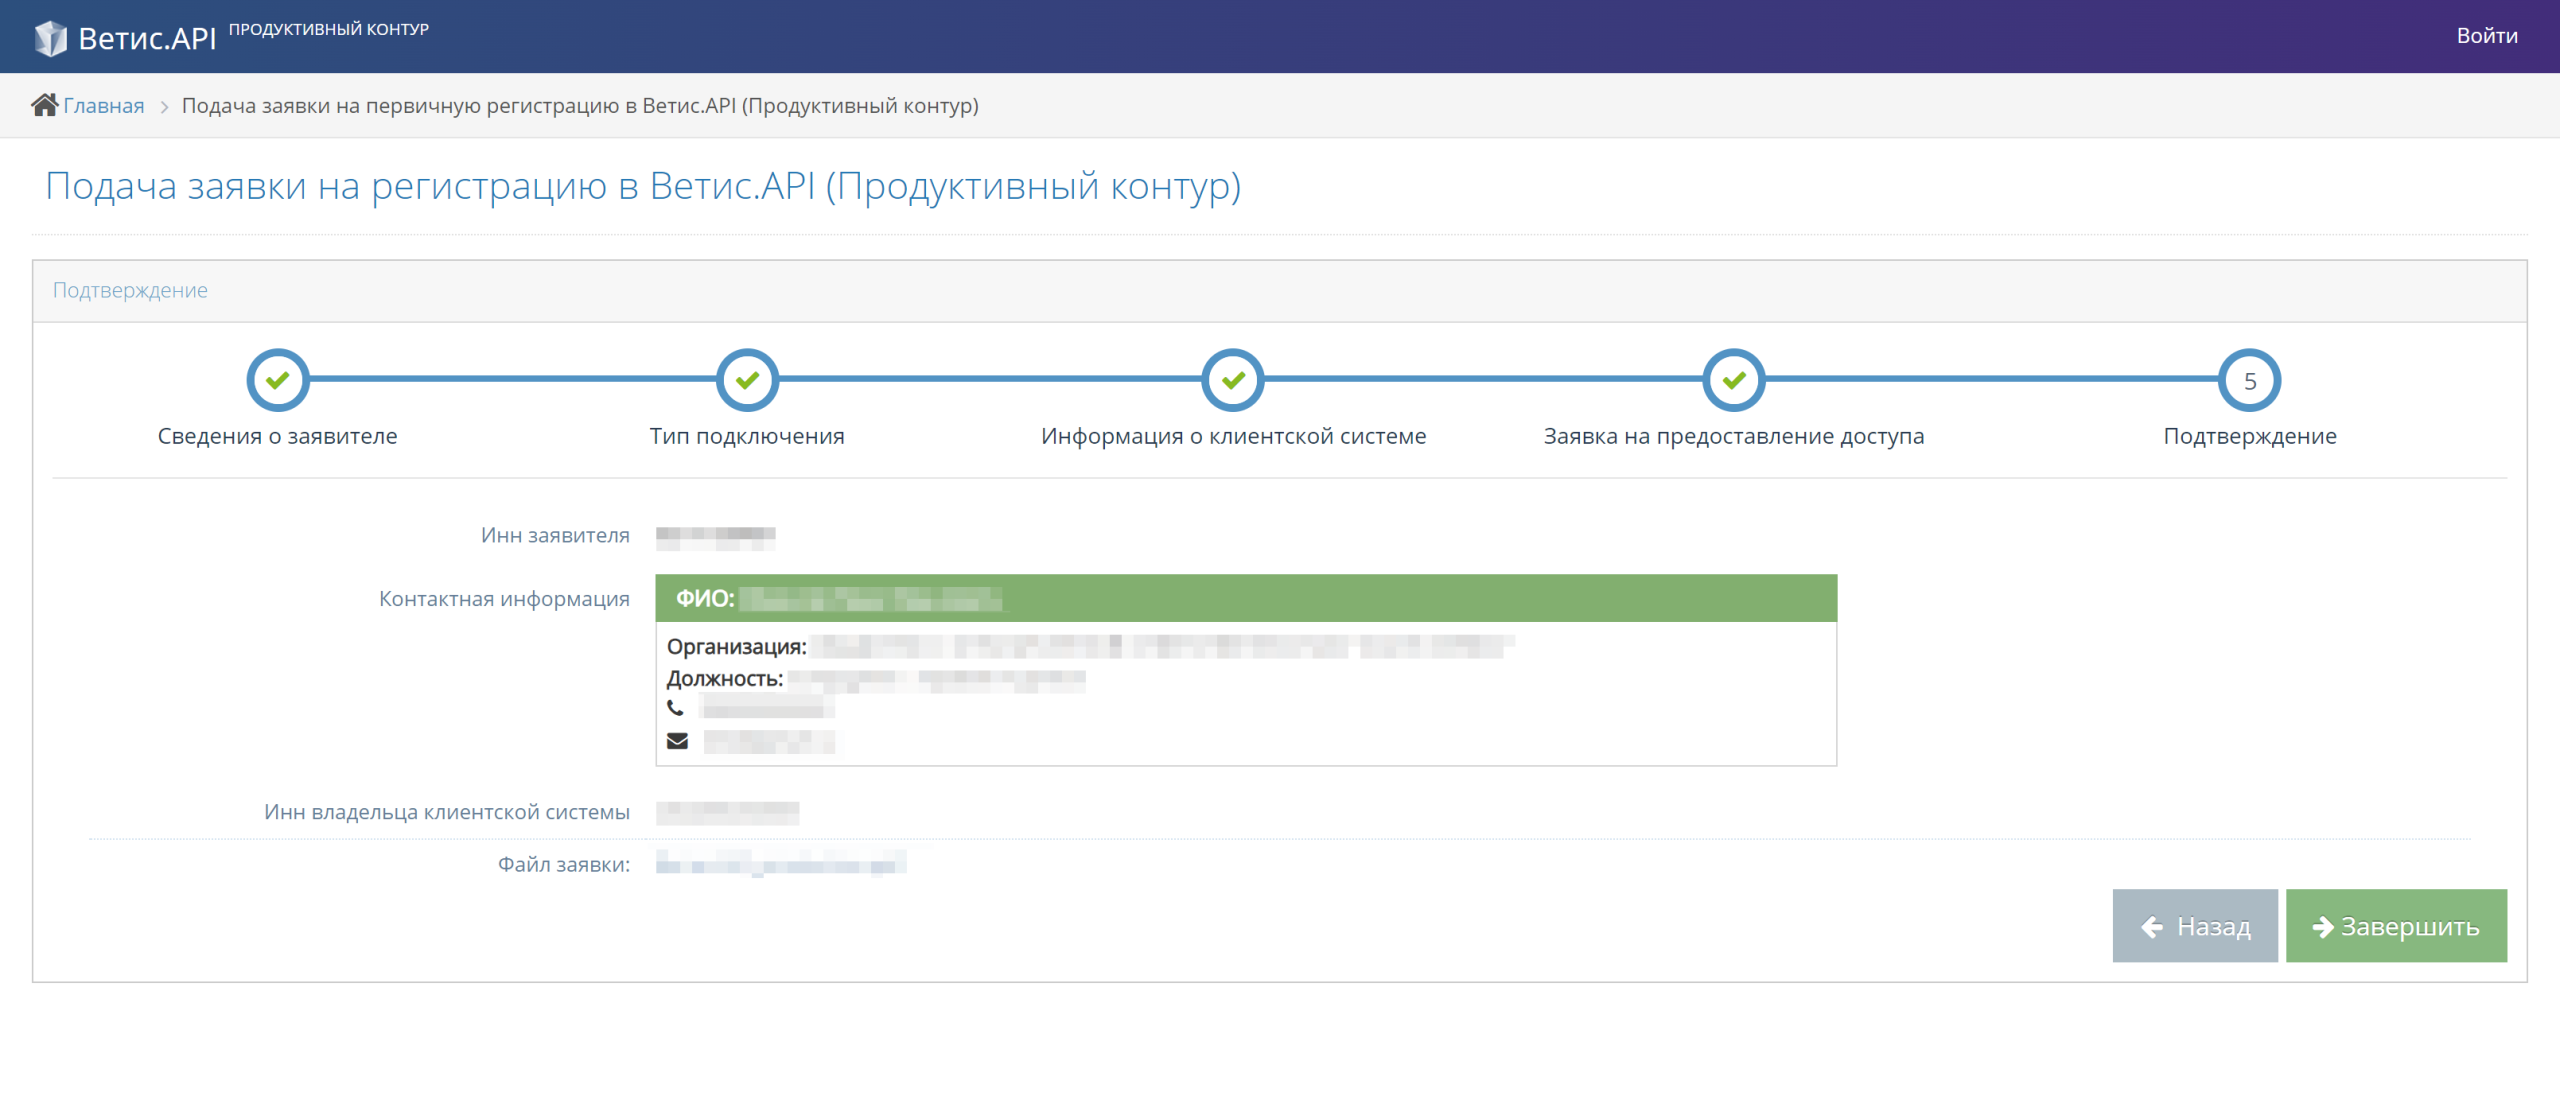Screen dimensions: 2560x1096
Task: Click the Должность: label in contact card
Action: pos(725,679)
